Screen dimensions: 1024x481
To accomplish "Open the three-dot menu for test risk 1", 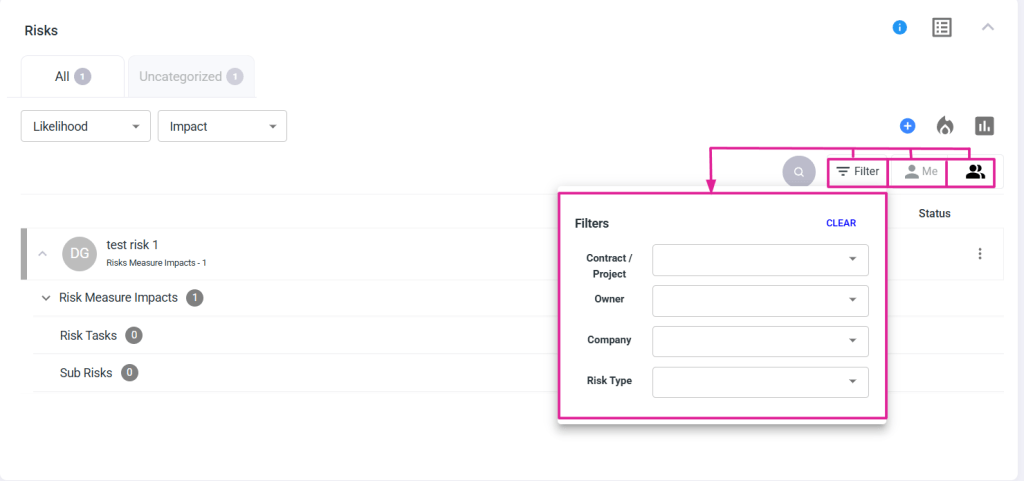I will (x=980, y=254).
